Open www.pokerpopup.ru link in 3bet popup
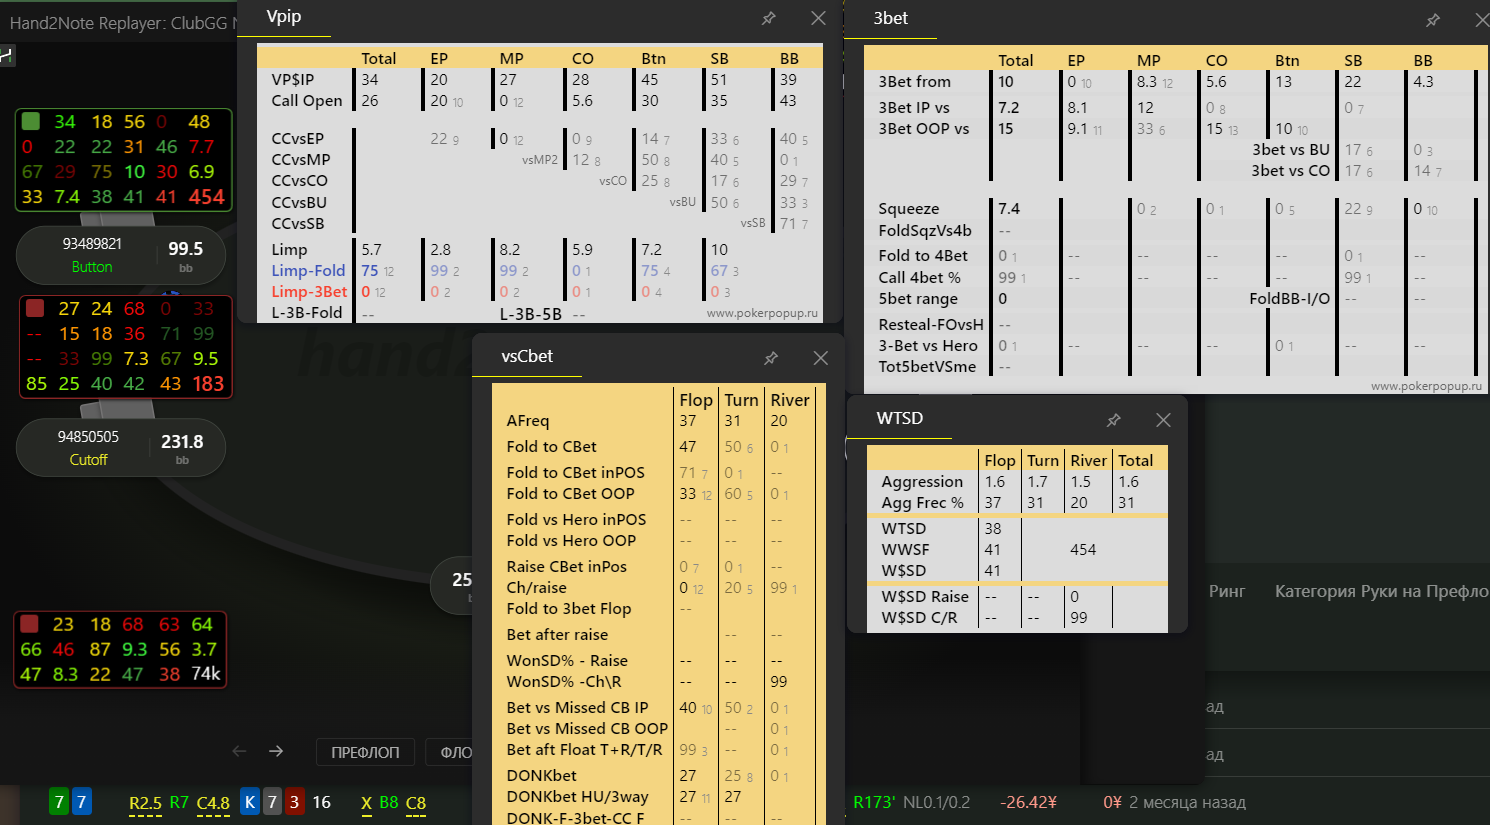This screenshot has height=825, width=1490. point(1426,386)
